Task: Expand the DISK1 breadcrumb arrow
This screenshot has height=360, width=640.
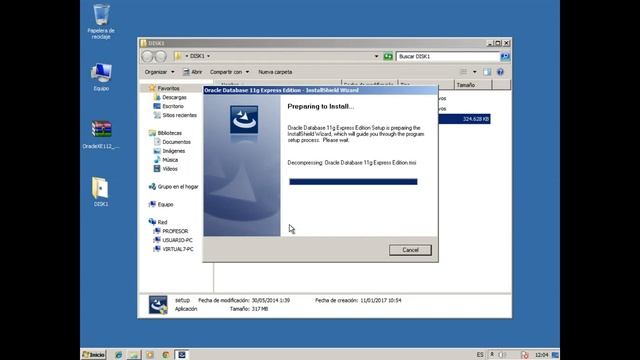Action: click(x=209, y=56)
